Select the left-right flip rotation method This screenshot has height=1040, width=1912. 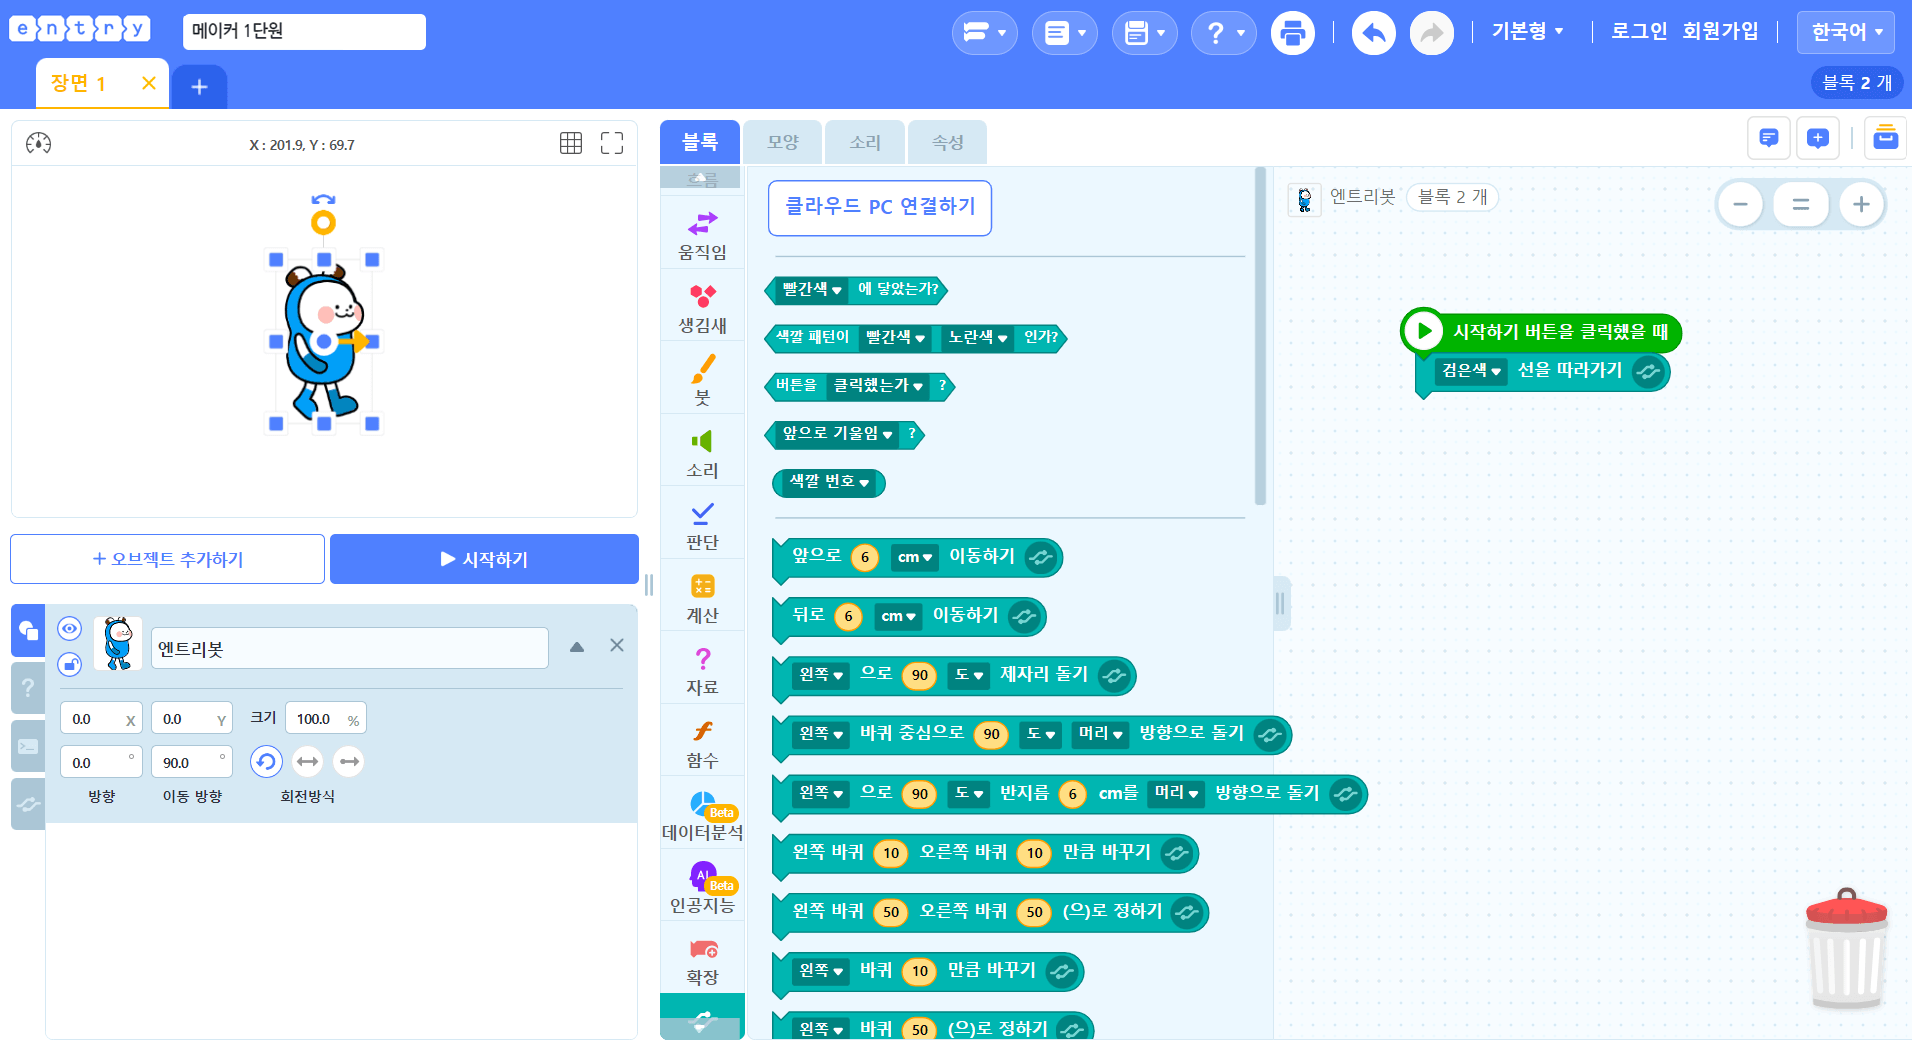click(307, 762)
